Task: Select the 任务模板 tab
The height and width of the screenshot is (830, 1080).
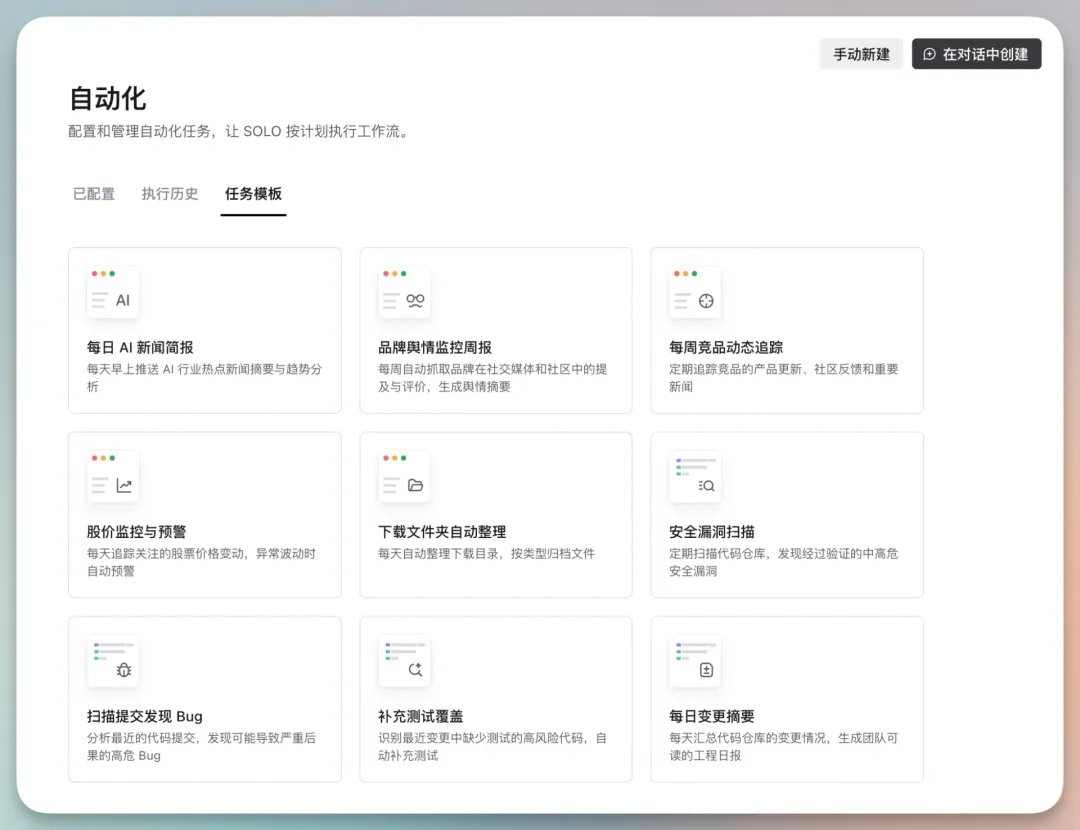Action: click(x=253, y=194)
